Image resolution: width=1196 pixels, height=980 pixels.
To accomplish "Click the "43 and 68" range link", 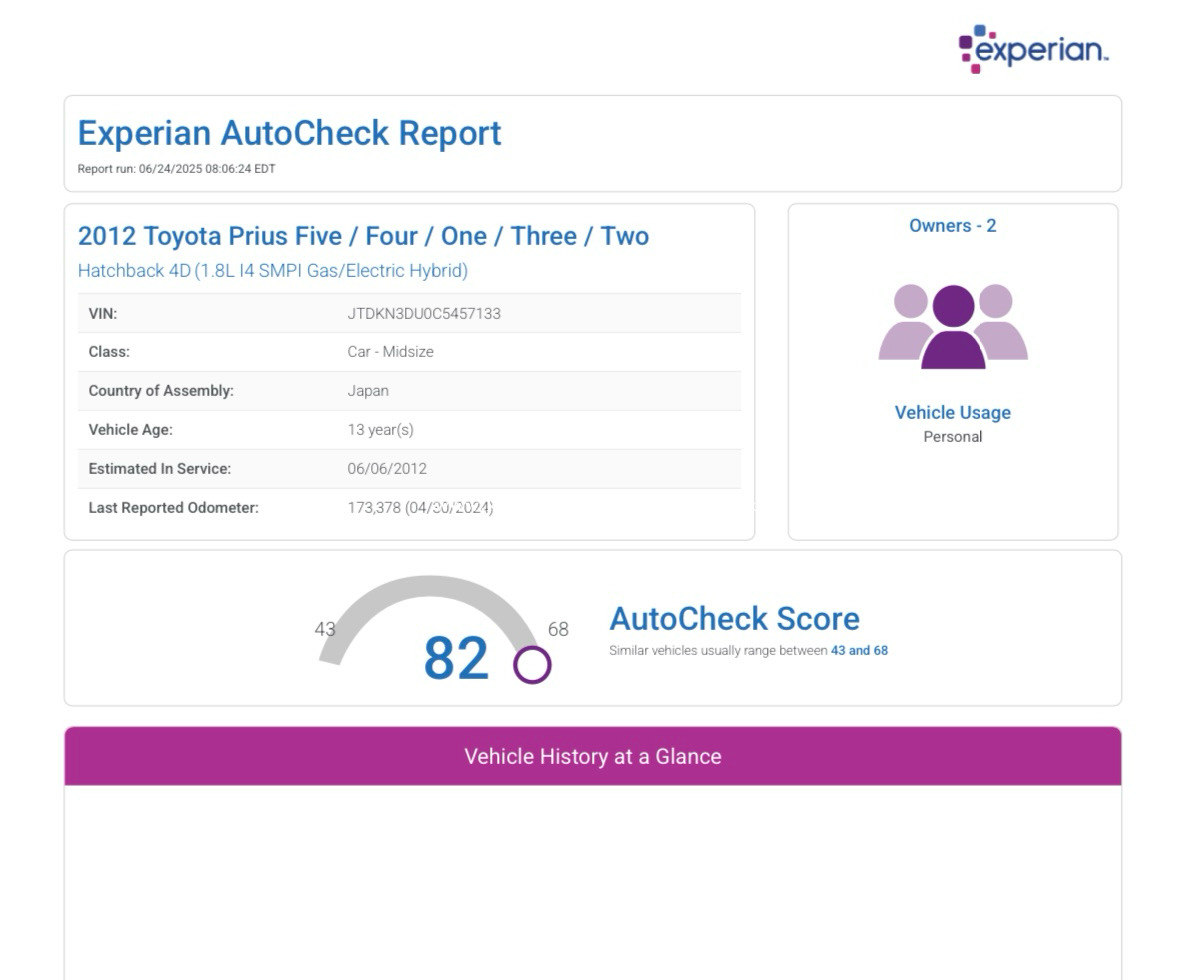I will tap(859, 651).
